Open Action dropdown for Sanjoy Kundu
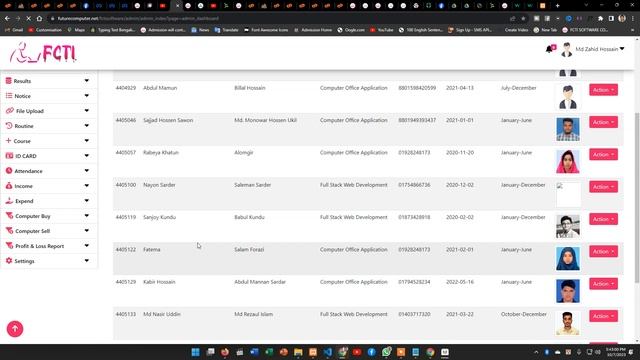This screenshot has height=360, width=640. tap(603, 219)
